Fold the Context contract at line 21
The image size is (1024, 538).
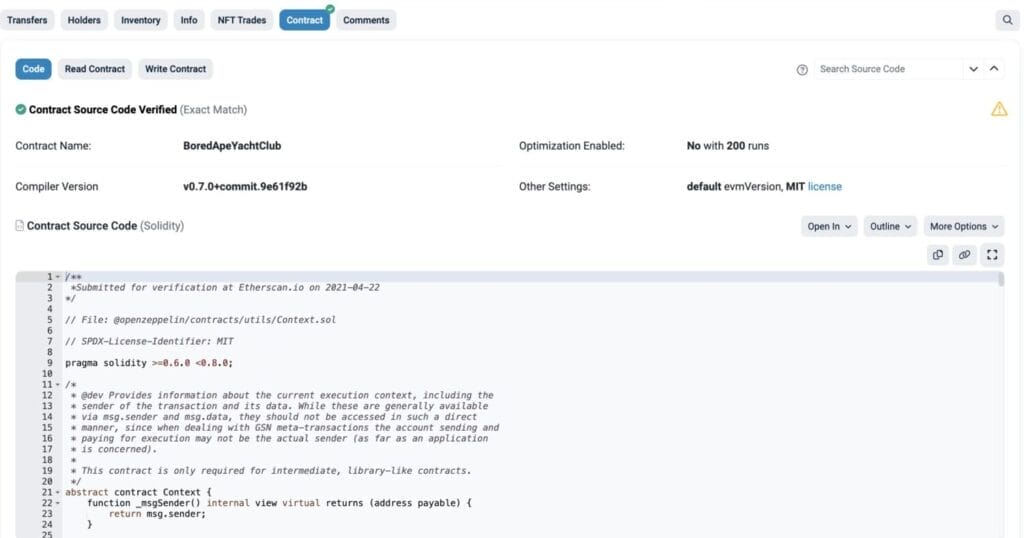58,492
